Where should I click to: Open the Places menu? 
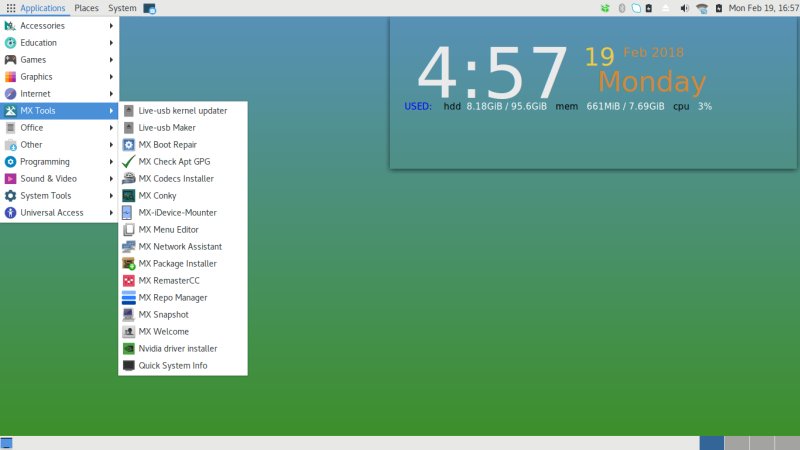pos(86,8)
